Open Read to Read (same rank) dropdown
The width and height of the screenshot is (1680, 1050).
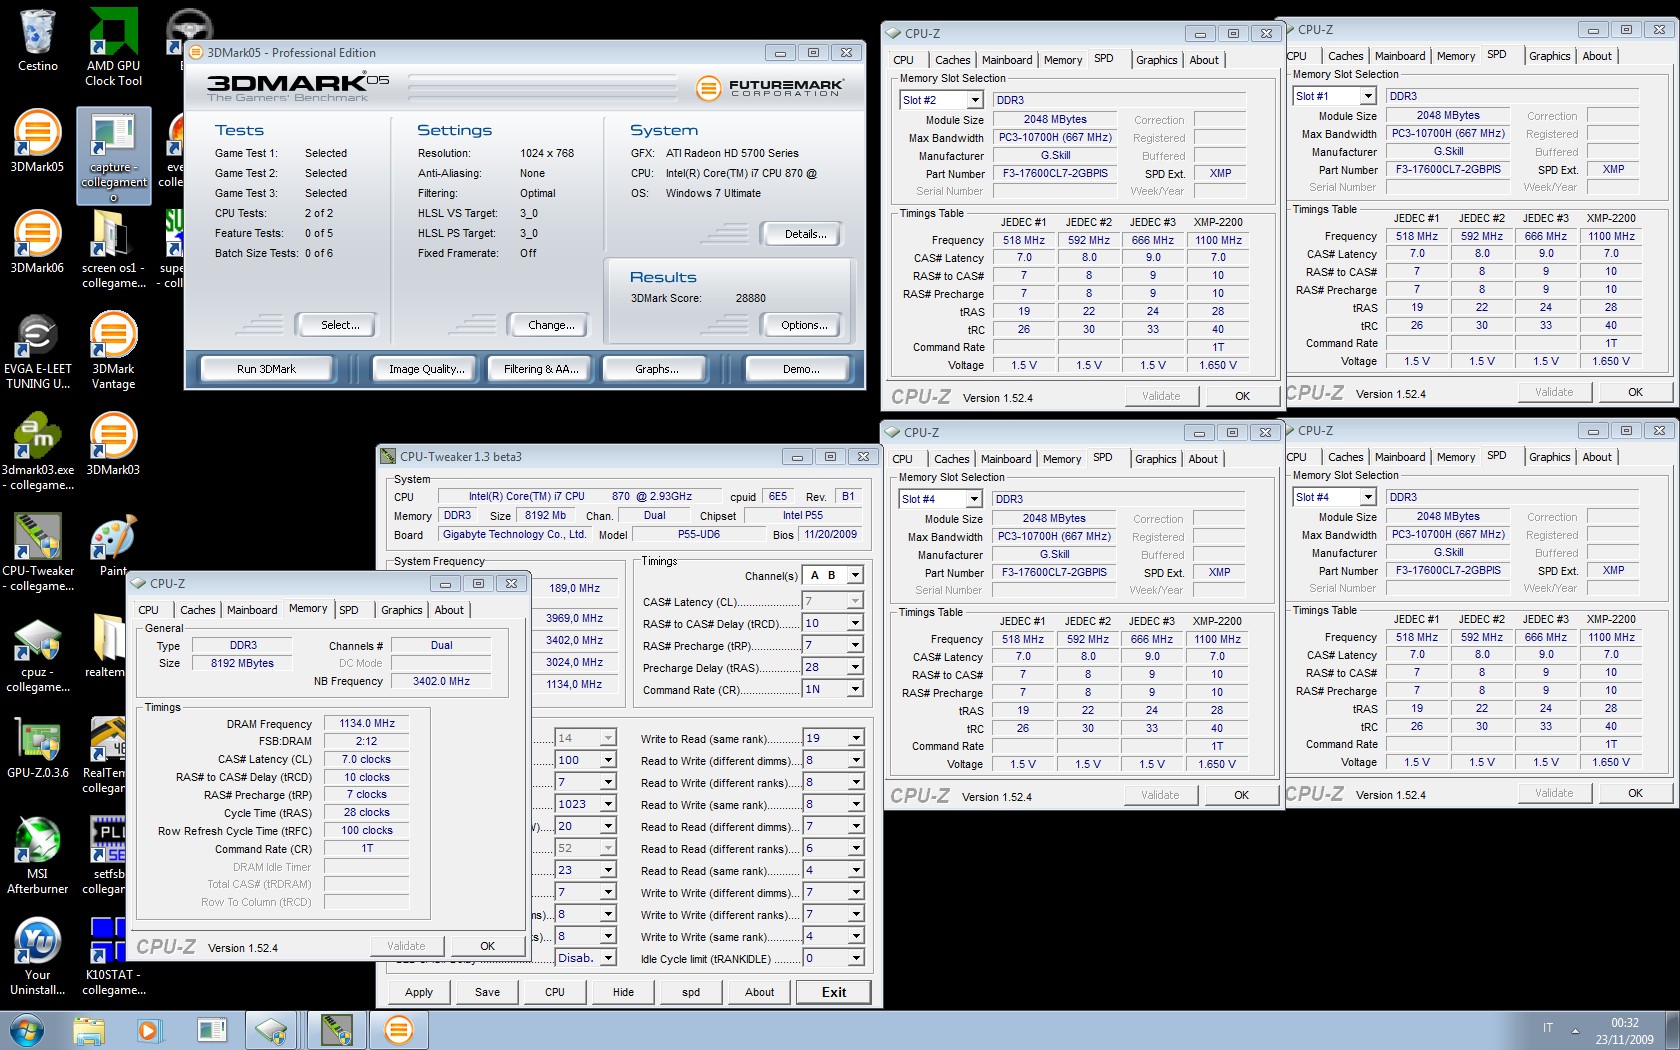(x=855, y=870)
